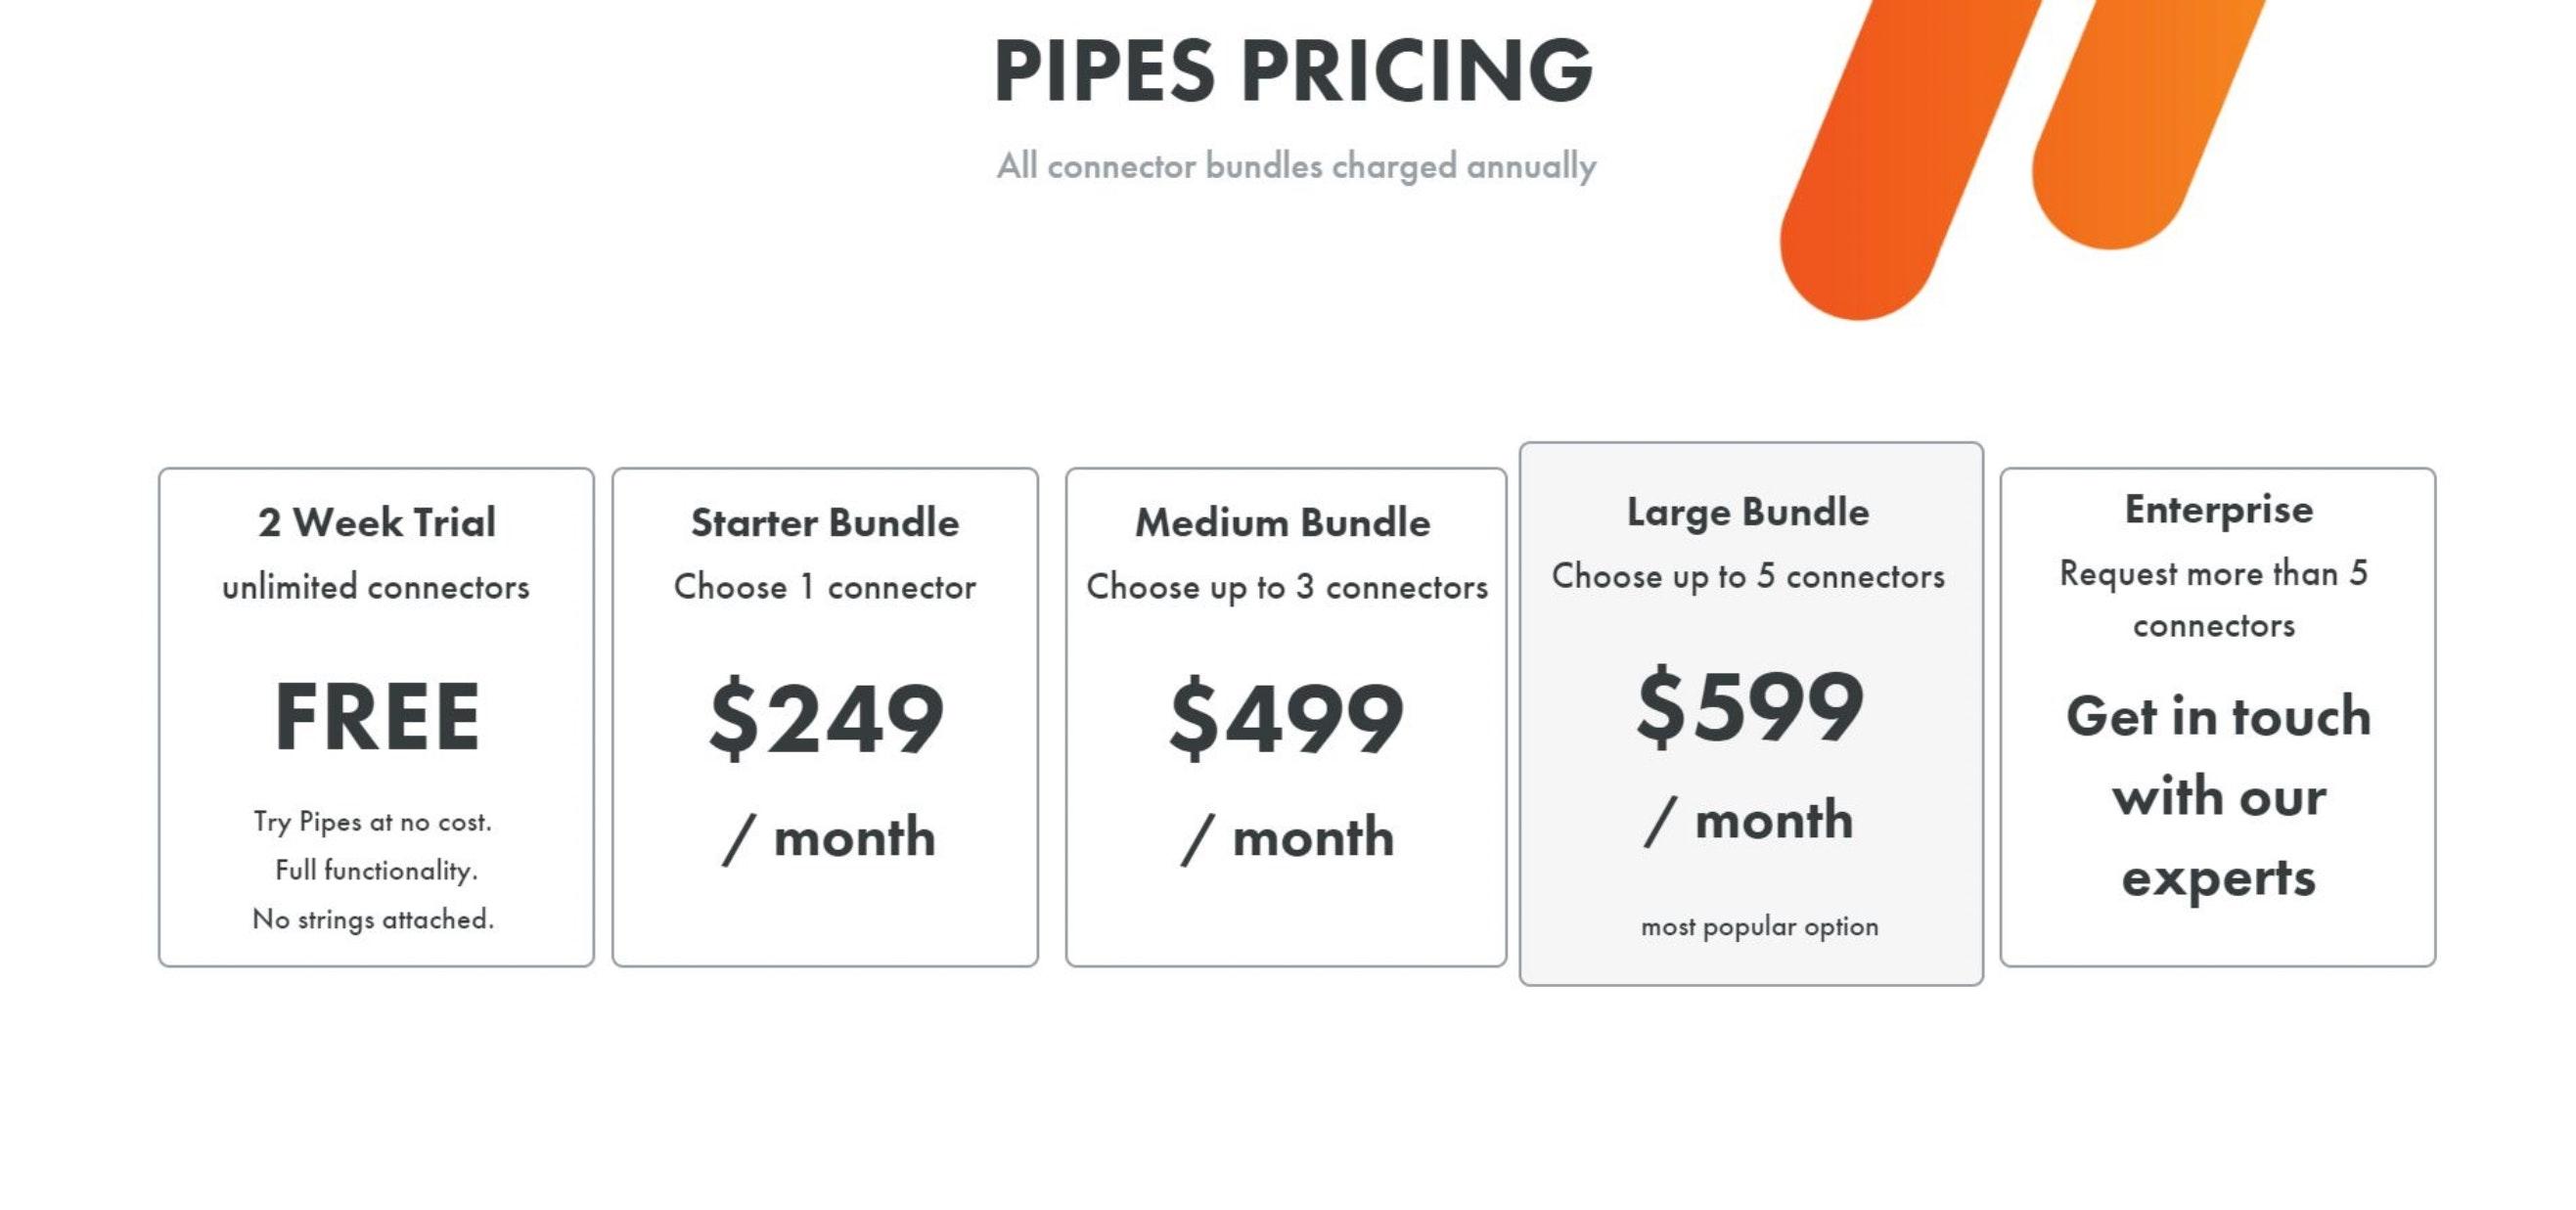The height and width of the screenshot is (1210, 2576).
Task: Select the Enterprise plan title
Action: pyautogui.click(x=2219, y=510)
